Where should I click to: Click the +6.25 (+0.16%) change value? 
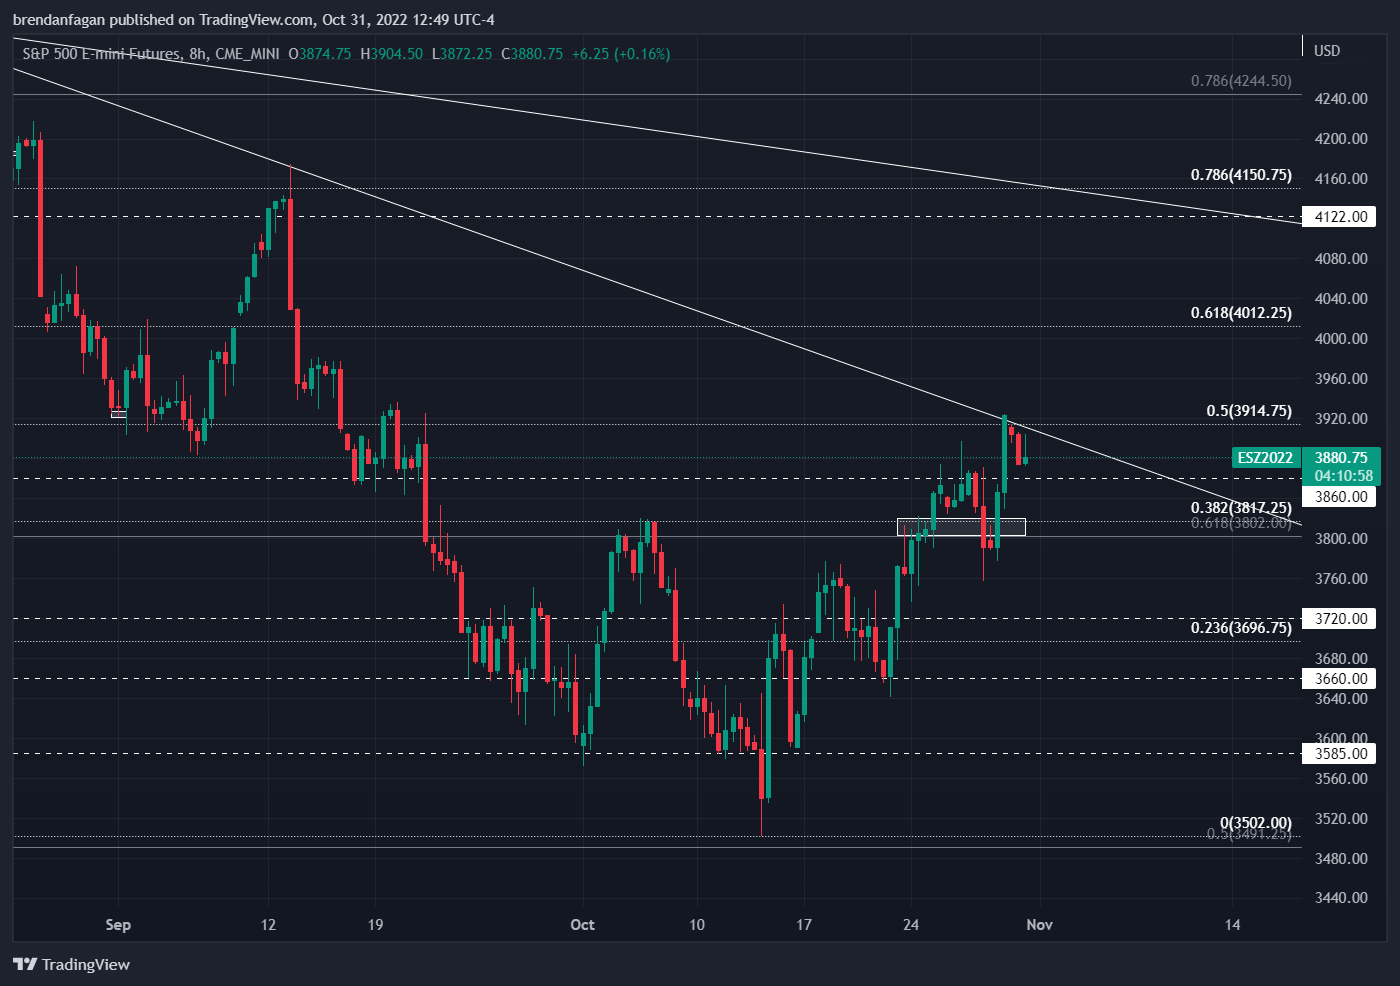pos(620,54)
